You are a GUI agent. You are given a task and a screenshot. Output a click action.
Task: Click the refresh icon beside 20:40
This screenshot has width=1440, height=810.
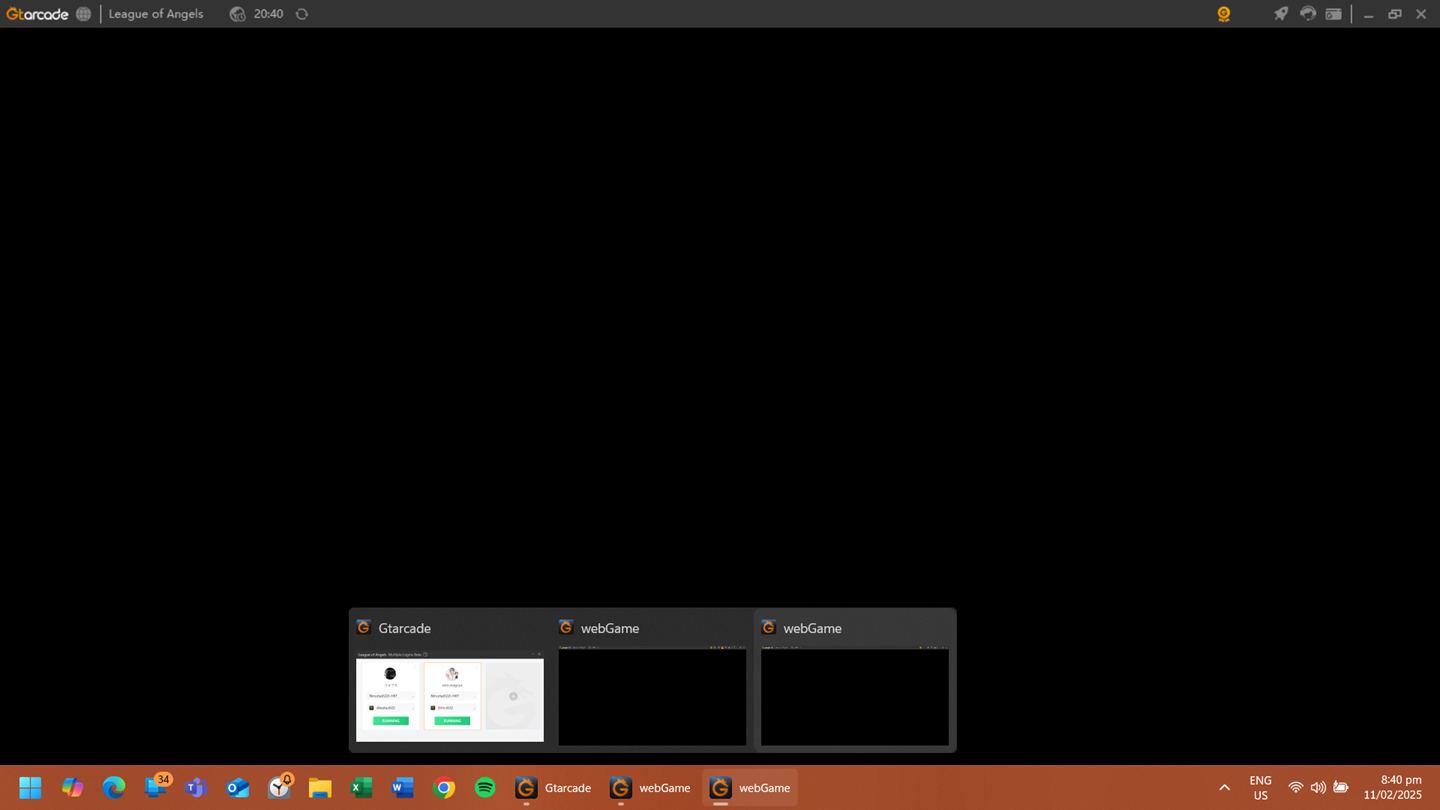[x=302, y=14]
